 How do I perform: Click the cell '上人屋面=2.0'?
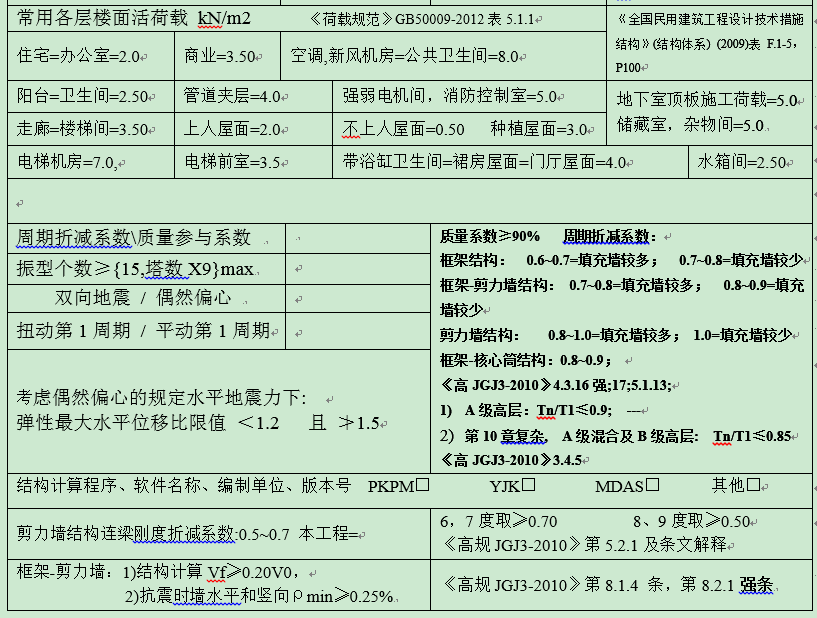[253, 129]
